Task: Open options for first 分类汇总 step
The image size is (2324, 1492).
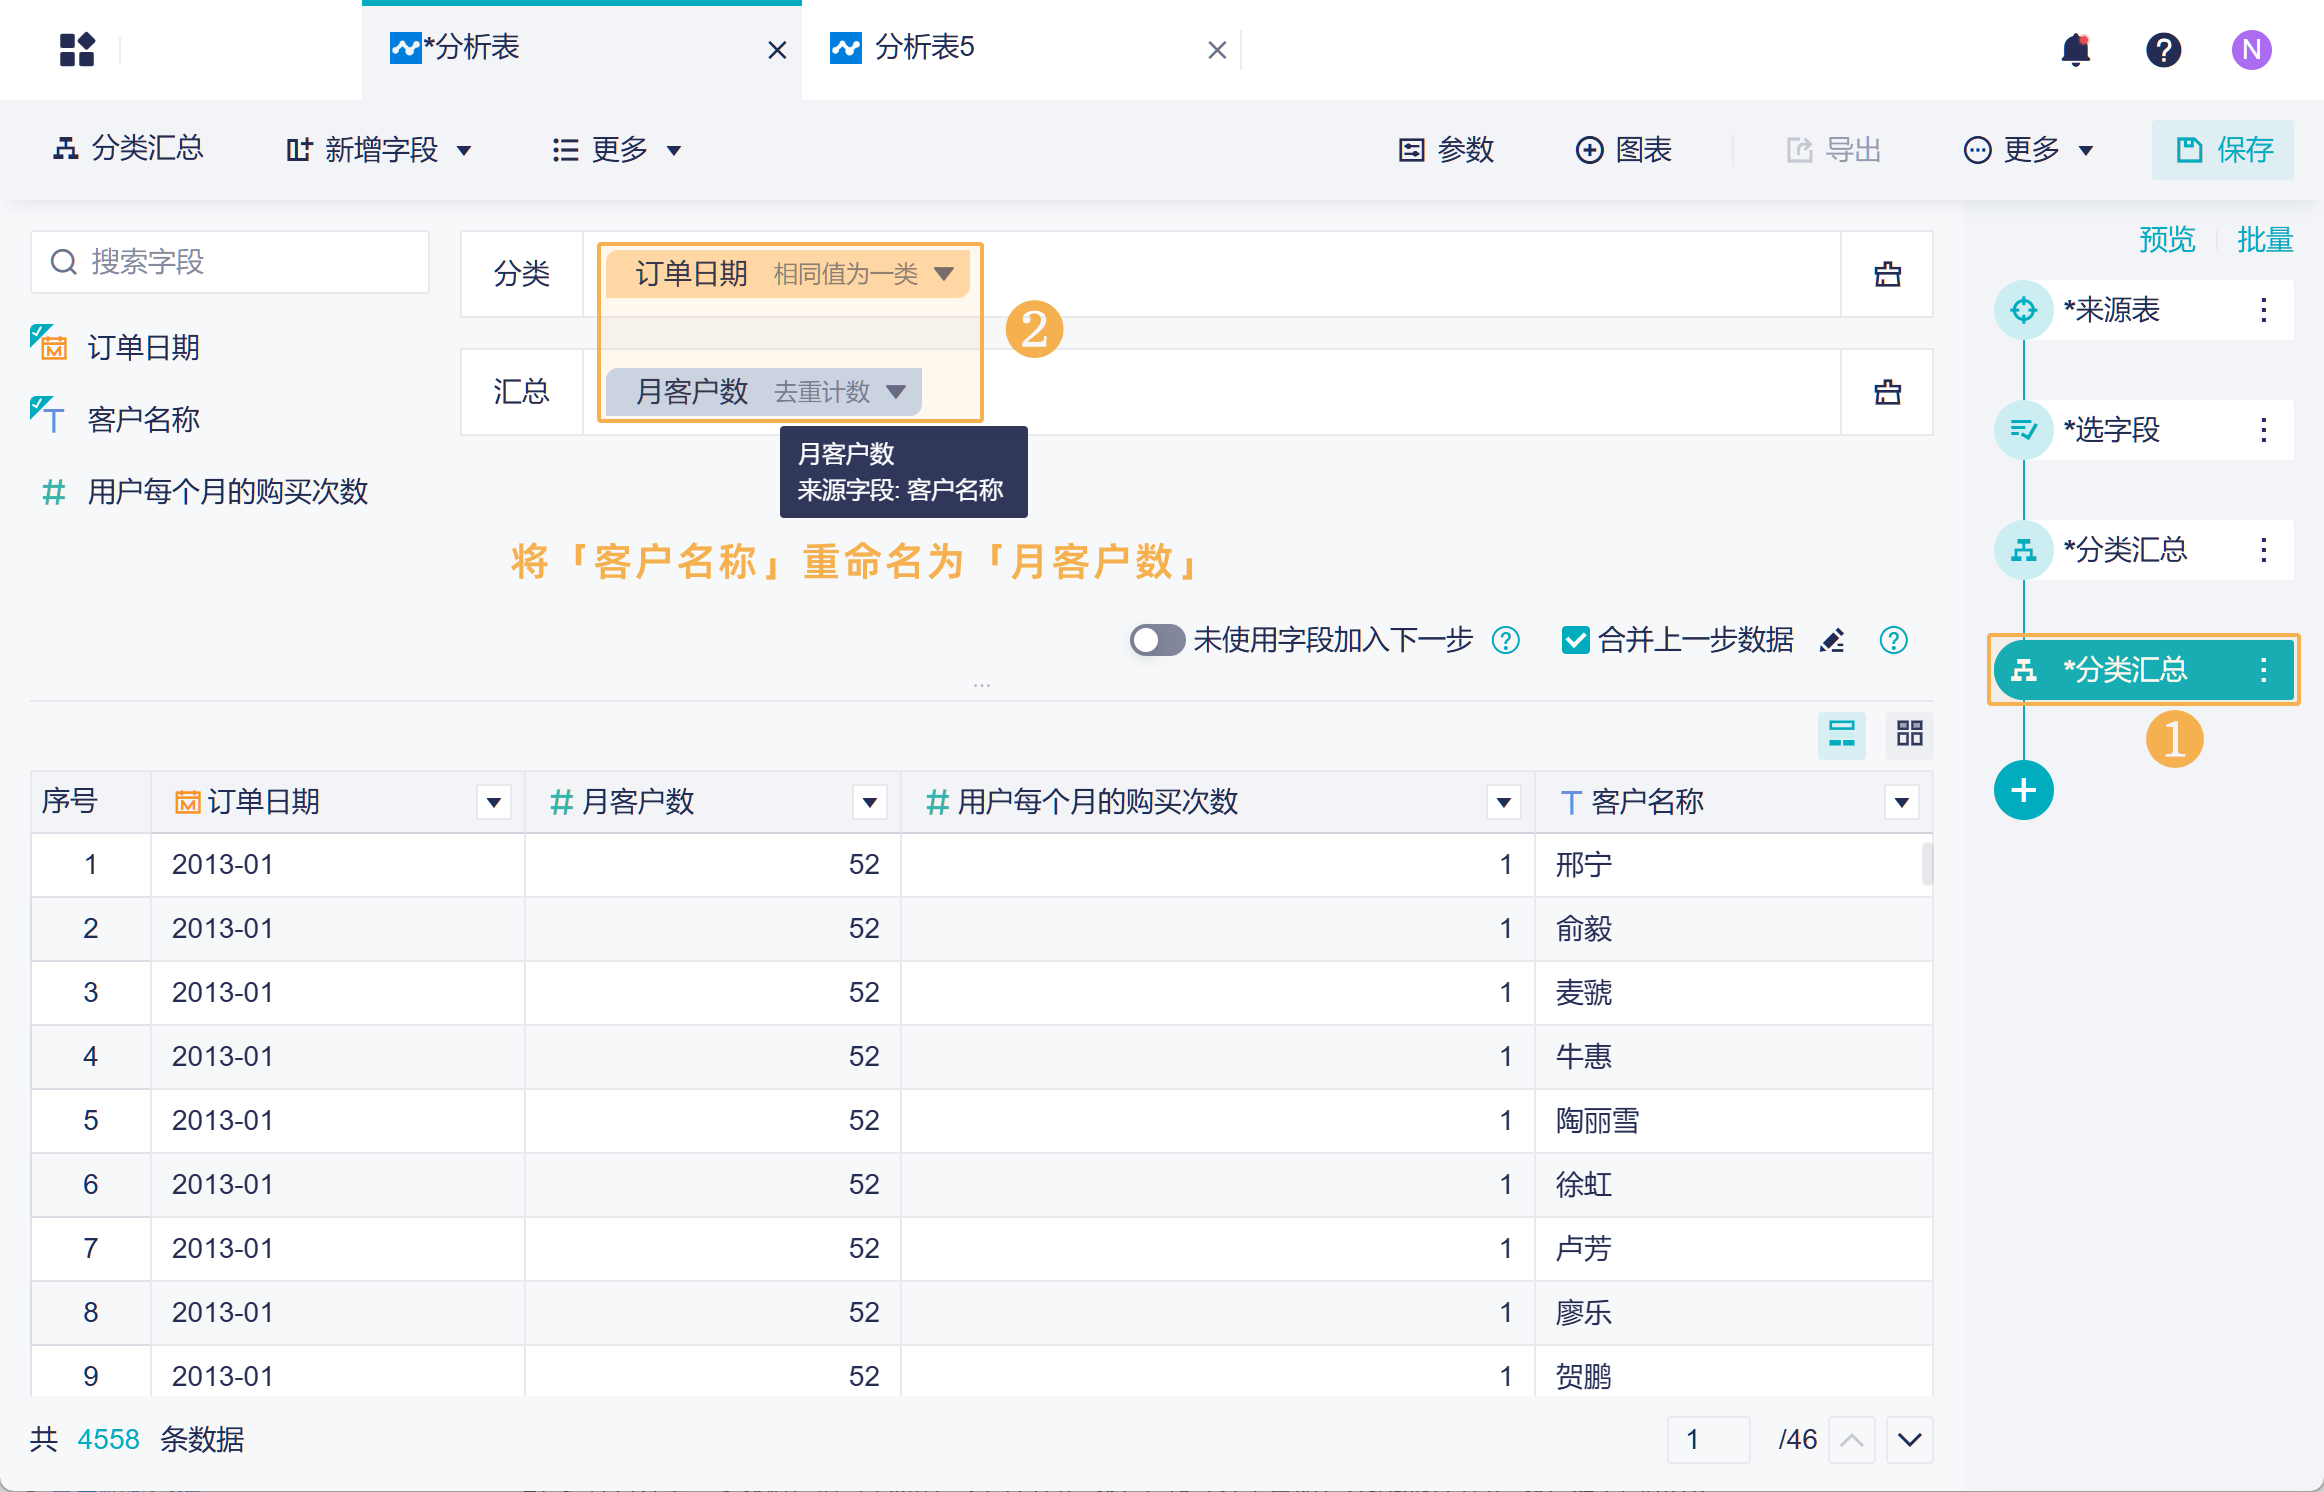Action: (x=2263, y=550)
